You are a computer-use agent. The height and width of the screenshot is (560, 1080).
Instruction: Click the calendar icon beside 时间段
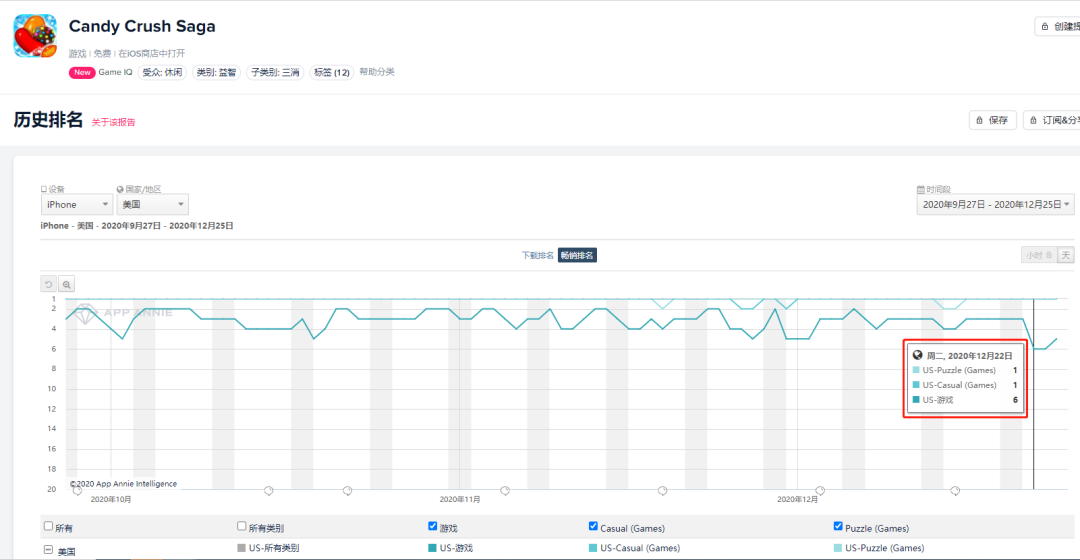pyautogui.click(x=920, y=189)
